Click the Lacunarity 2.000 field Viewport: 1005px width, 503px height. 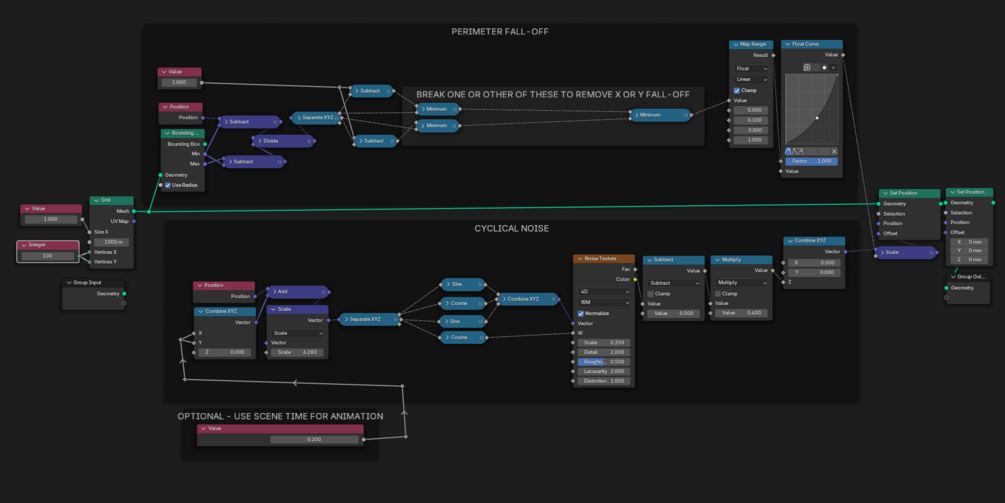point(604,372)
